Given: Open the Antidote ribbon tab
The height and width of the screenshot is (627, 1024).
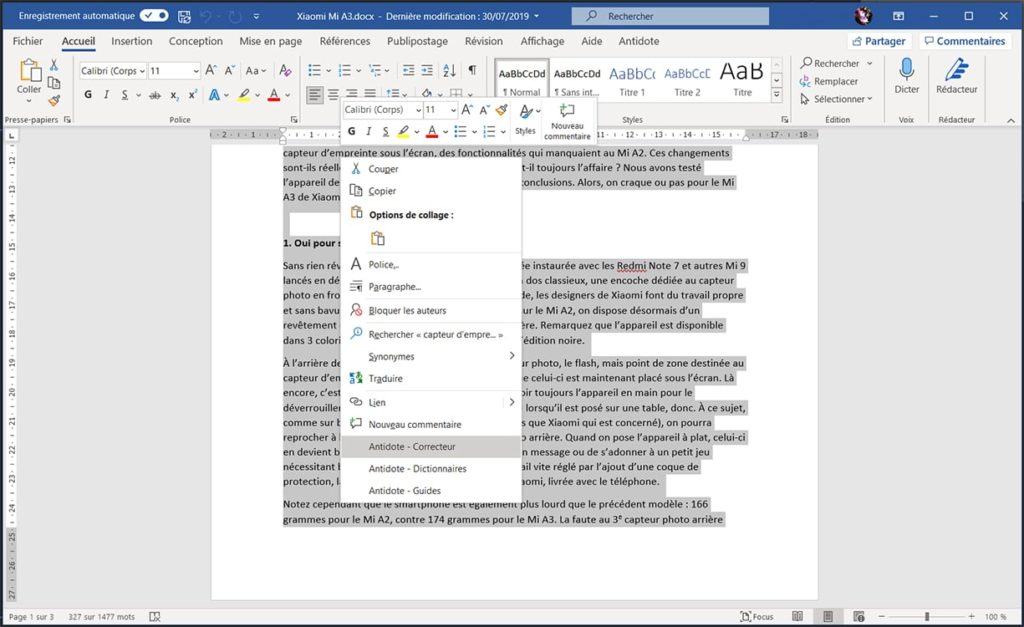Looking at the screenshot, I should [x=639, y=41].
